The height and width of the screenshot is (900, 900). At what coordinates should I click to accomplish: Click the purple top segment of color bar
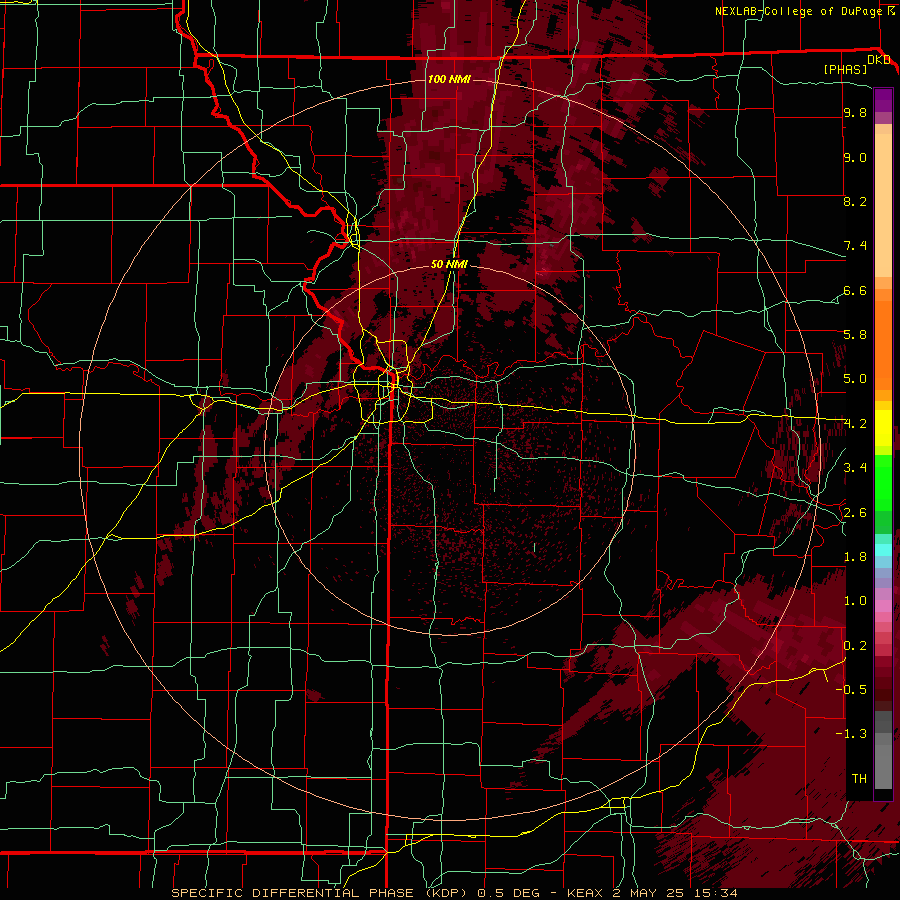pyautogui.click(x=883, y=100)
